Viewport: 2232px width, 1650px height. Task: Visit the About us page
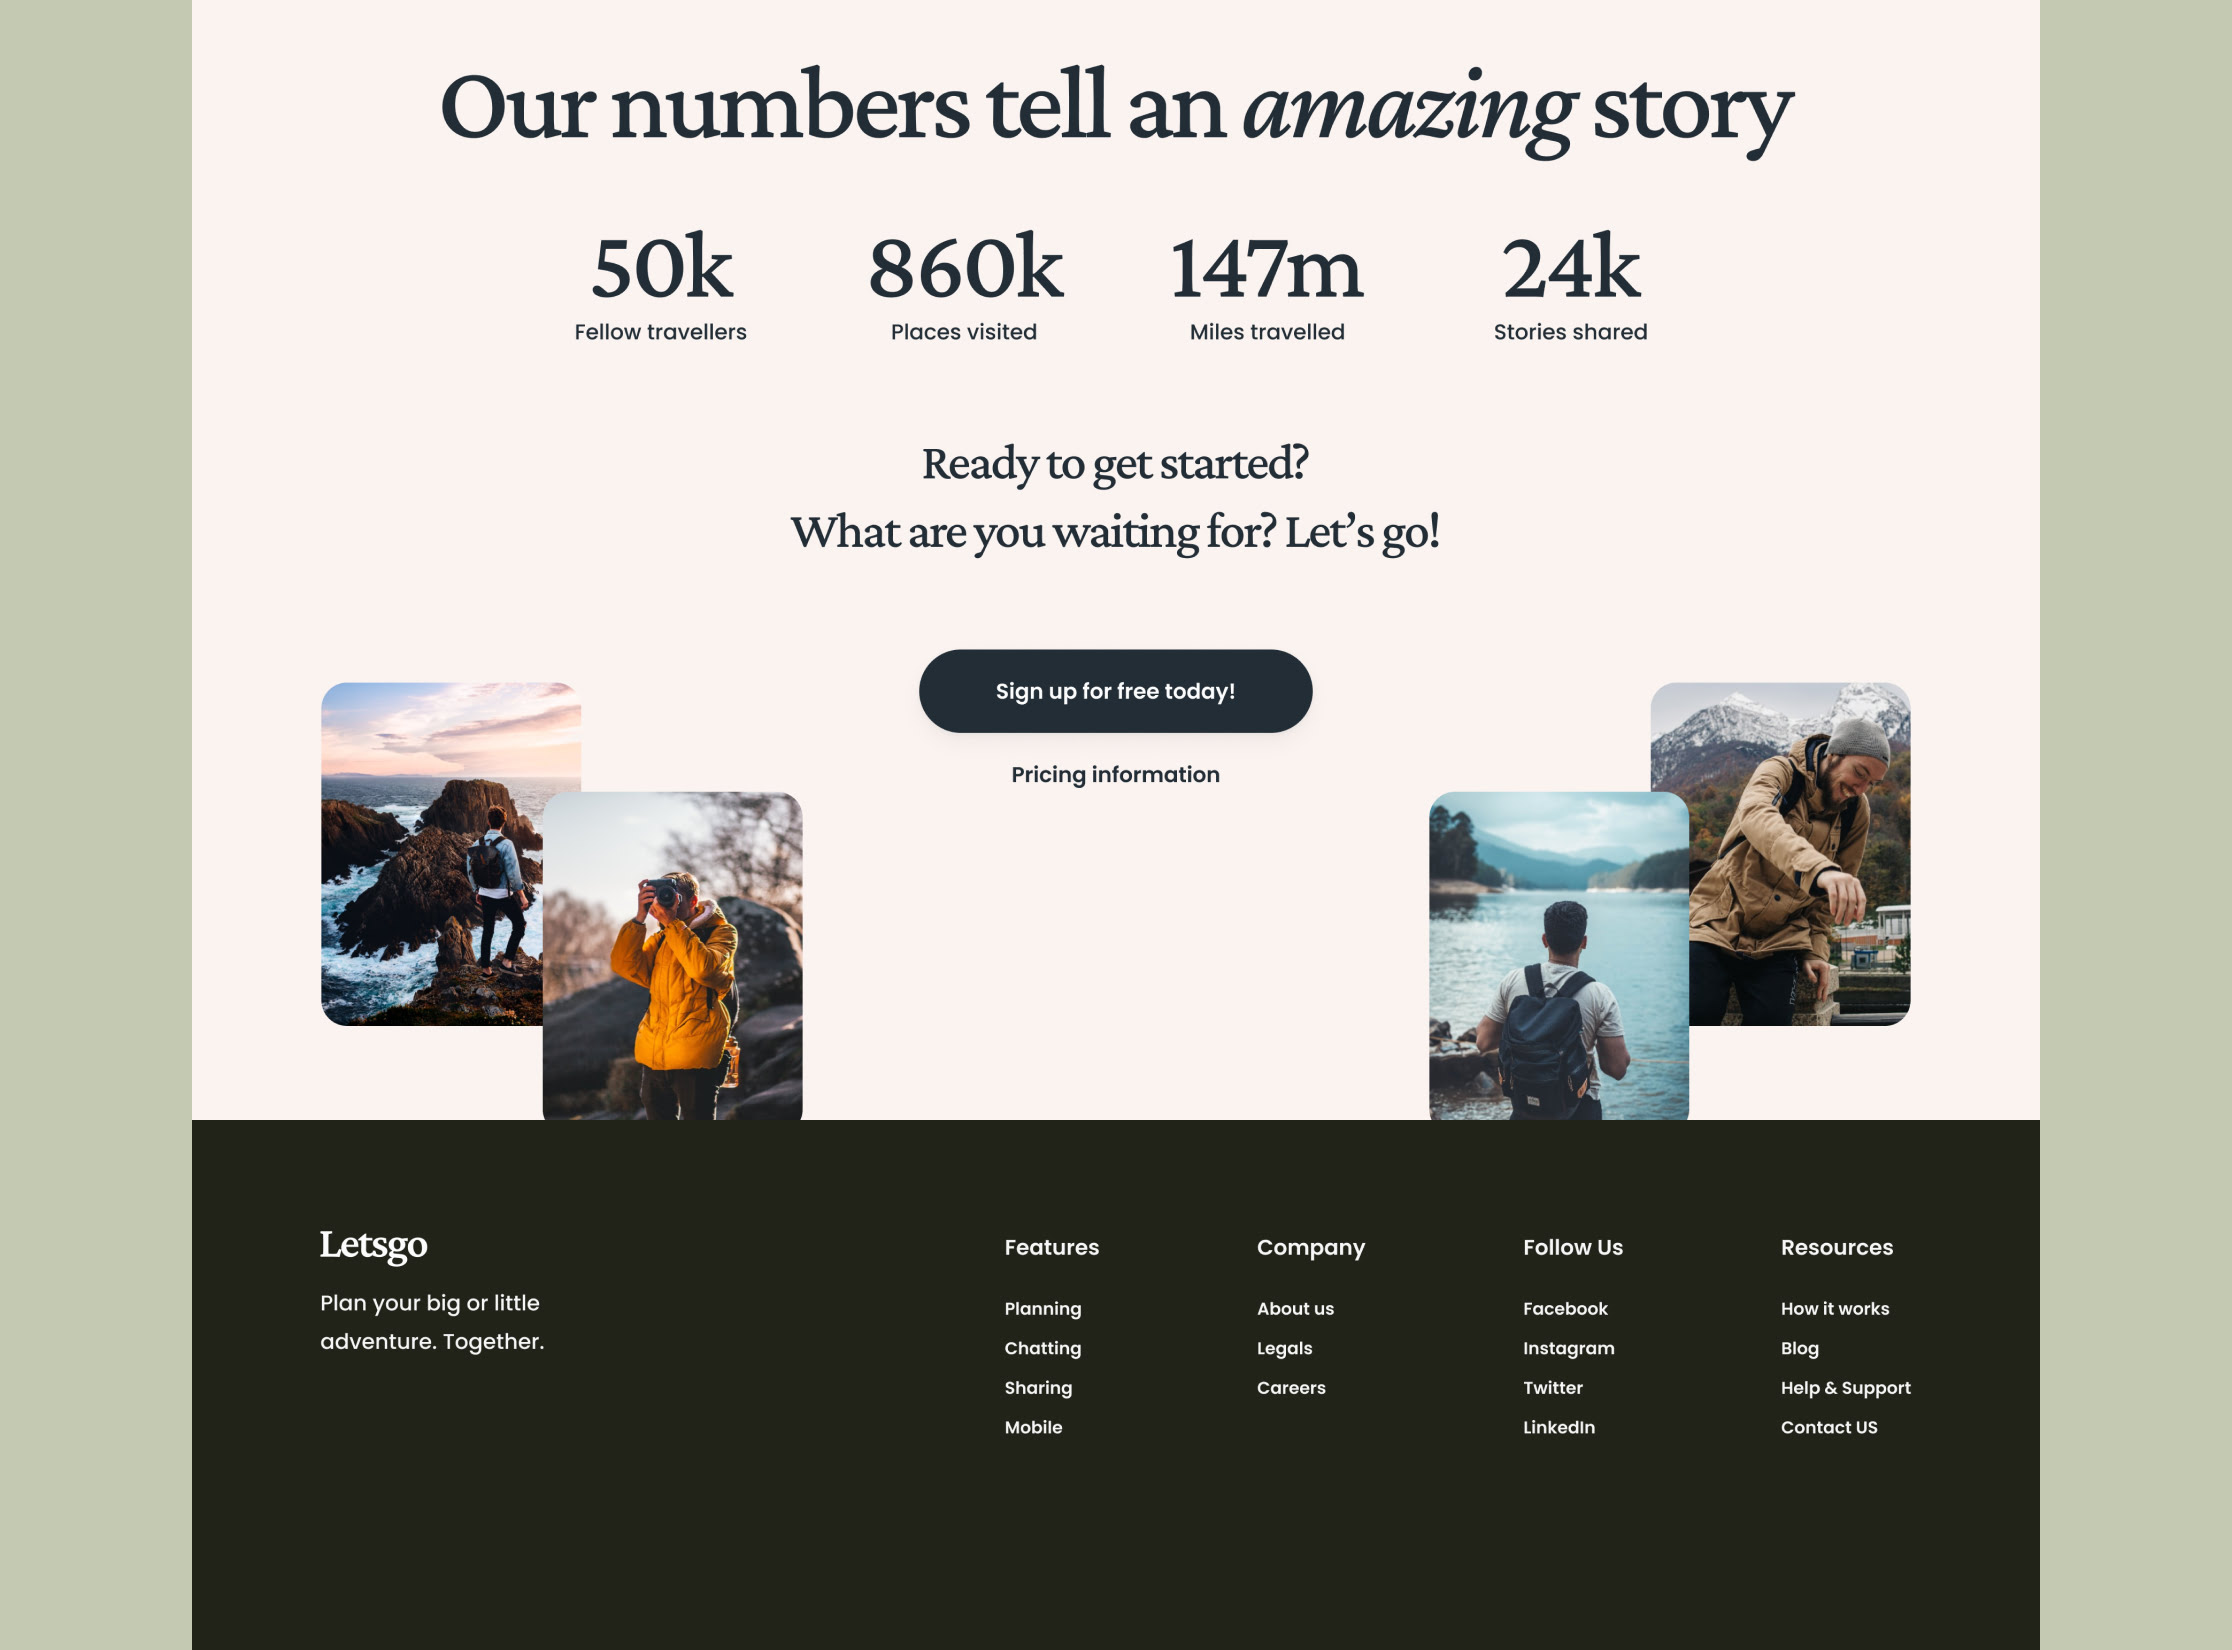(x=1295, y=1309)
